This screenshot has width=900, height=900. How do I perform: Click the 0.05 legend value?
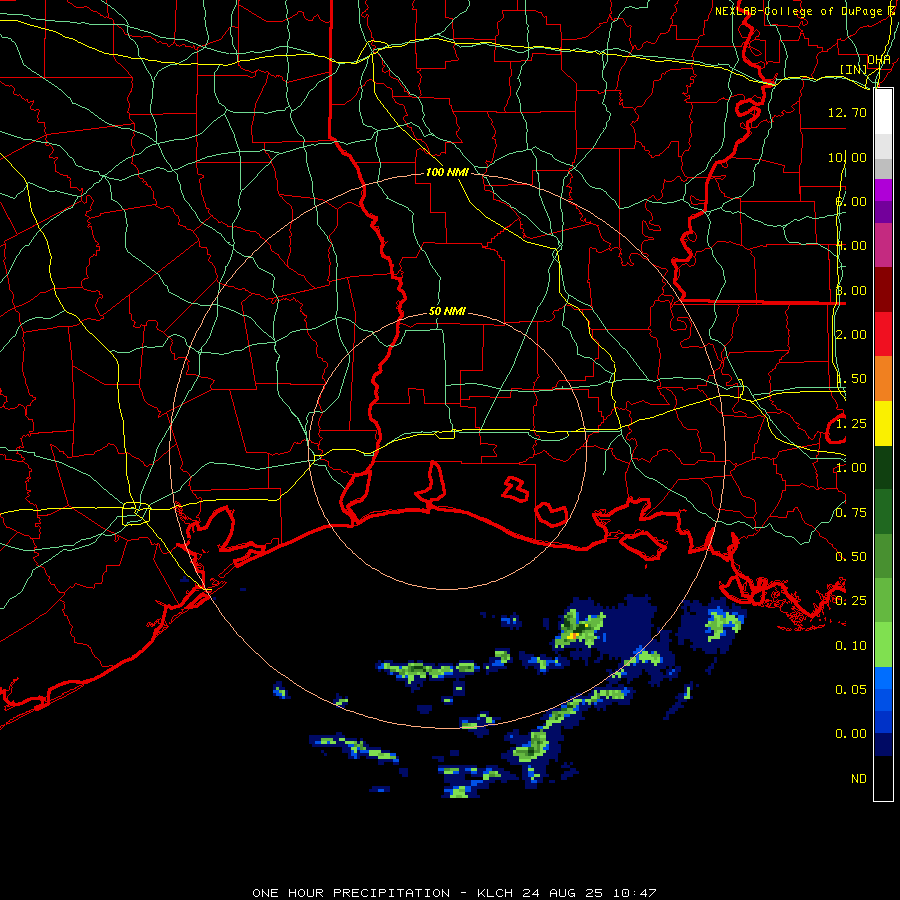[x=851, y=690]
